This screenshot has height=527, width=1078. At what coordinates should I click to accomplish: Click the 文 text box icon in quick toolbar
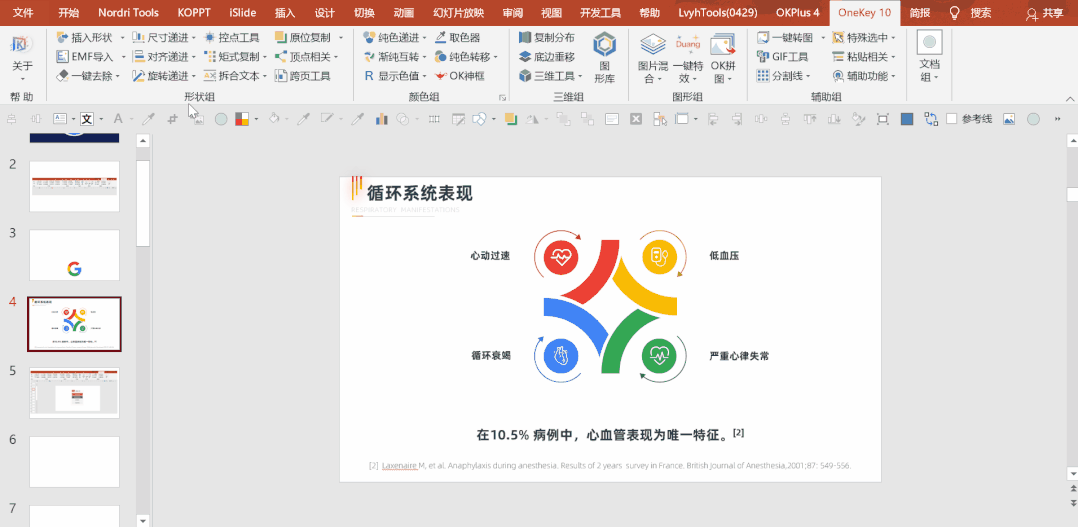87,119
